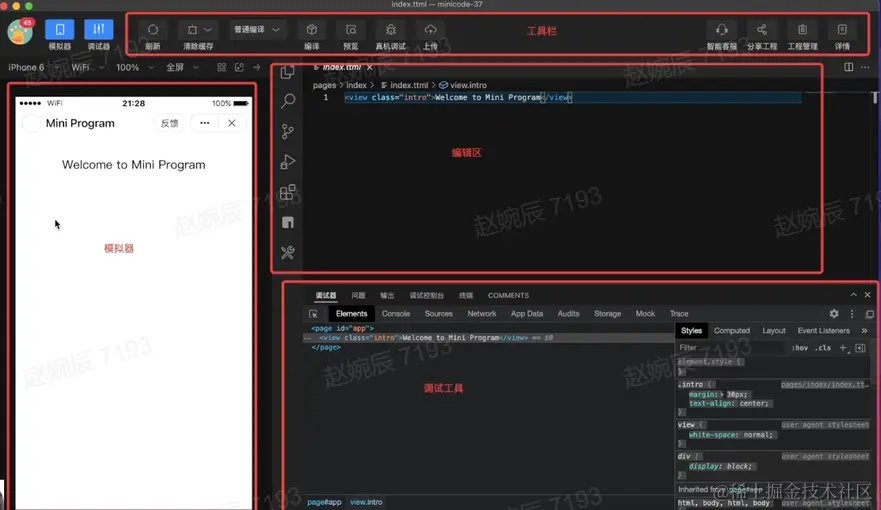Click the 反馈 feedback button in simulator

(169, 123)
